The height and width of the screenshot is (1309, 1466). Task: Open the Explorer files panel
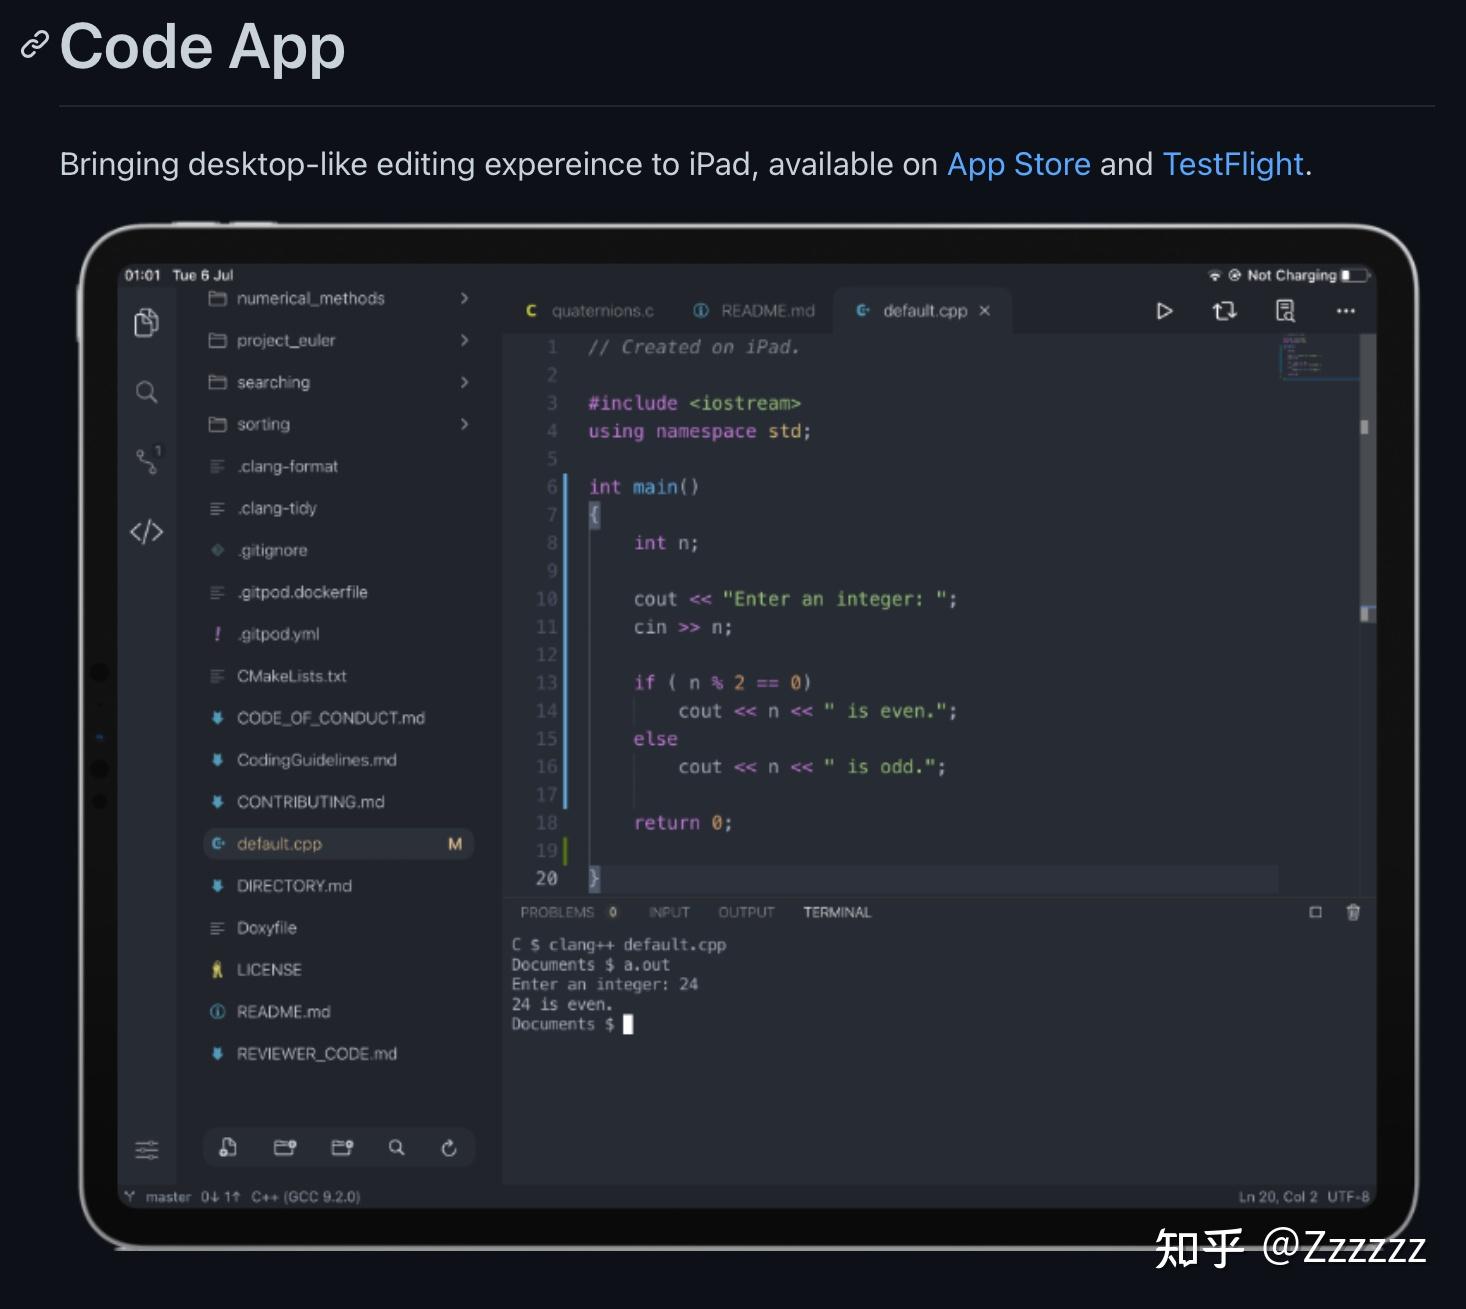(x=146, y=323)
